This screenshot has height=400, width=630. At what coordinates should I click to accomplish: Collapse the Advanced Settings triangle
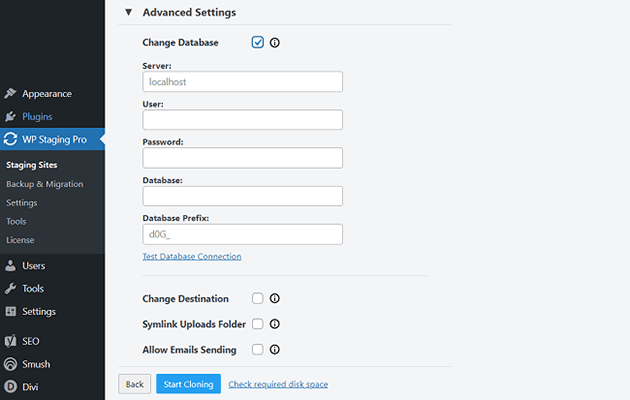(129, 12)
